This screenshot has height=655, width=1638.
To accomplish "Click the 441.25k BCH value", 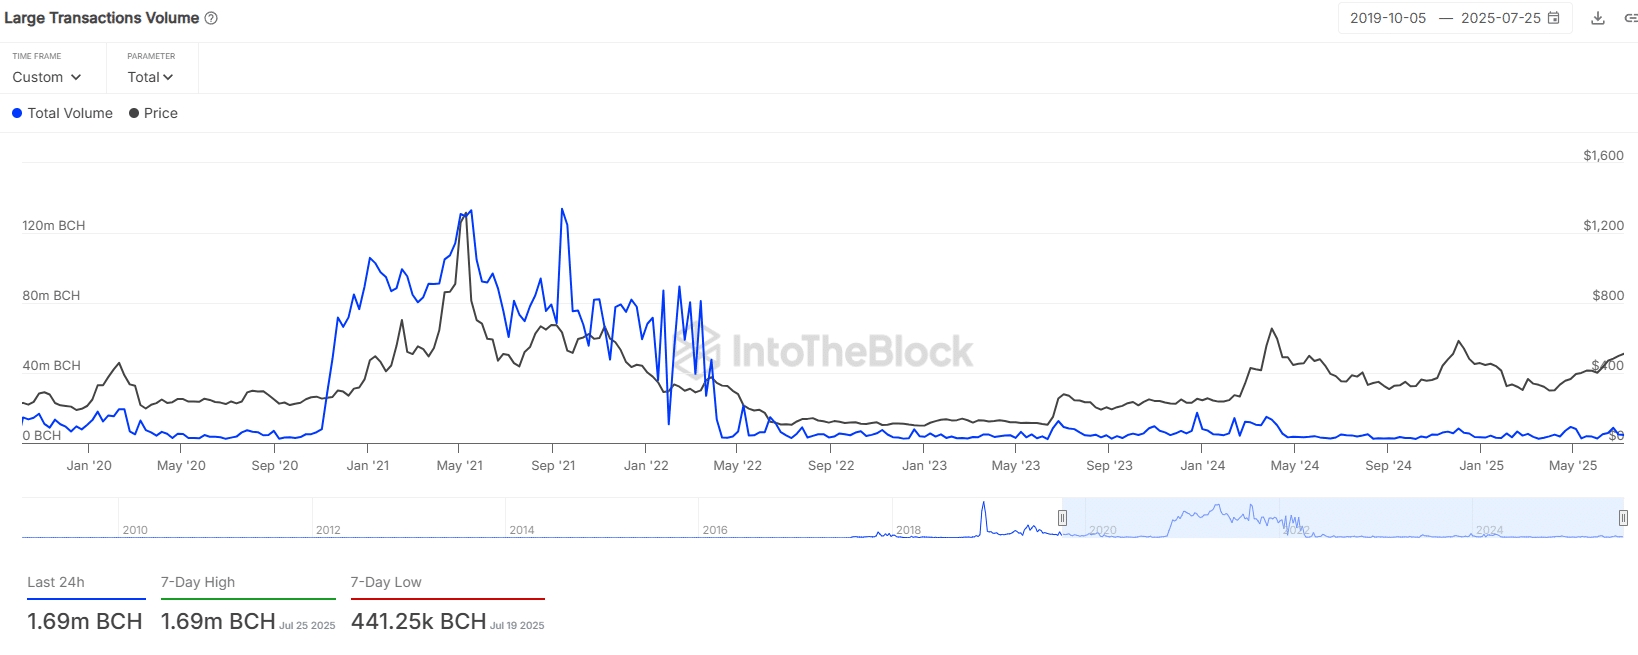I will point(418,621).
